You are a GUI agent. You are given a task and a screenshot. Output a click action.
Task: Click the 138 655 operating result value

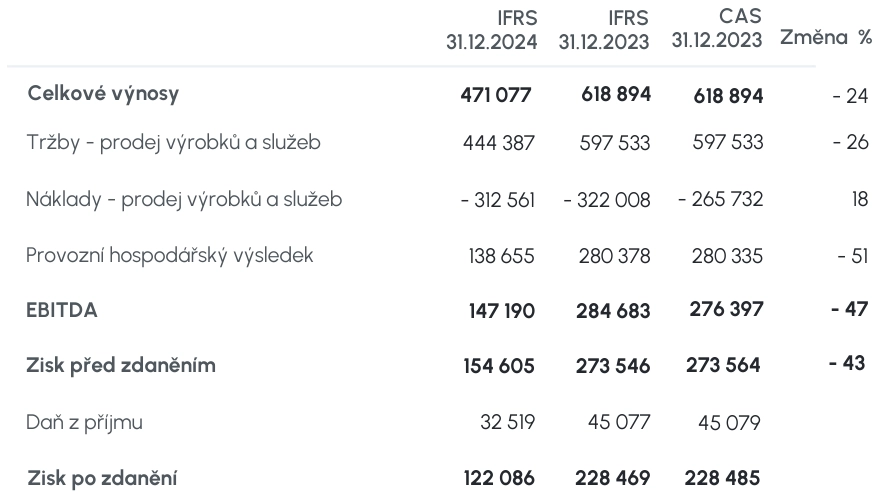pyautogui.click(x=501, y=256)
